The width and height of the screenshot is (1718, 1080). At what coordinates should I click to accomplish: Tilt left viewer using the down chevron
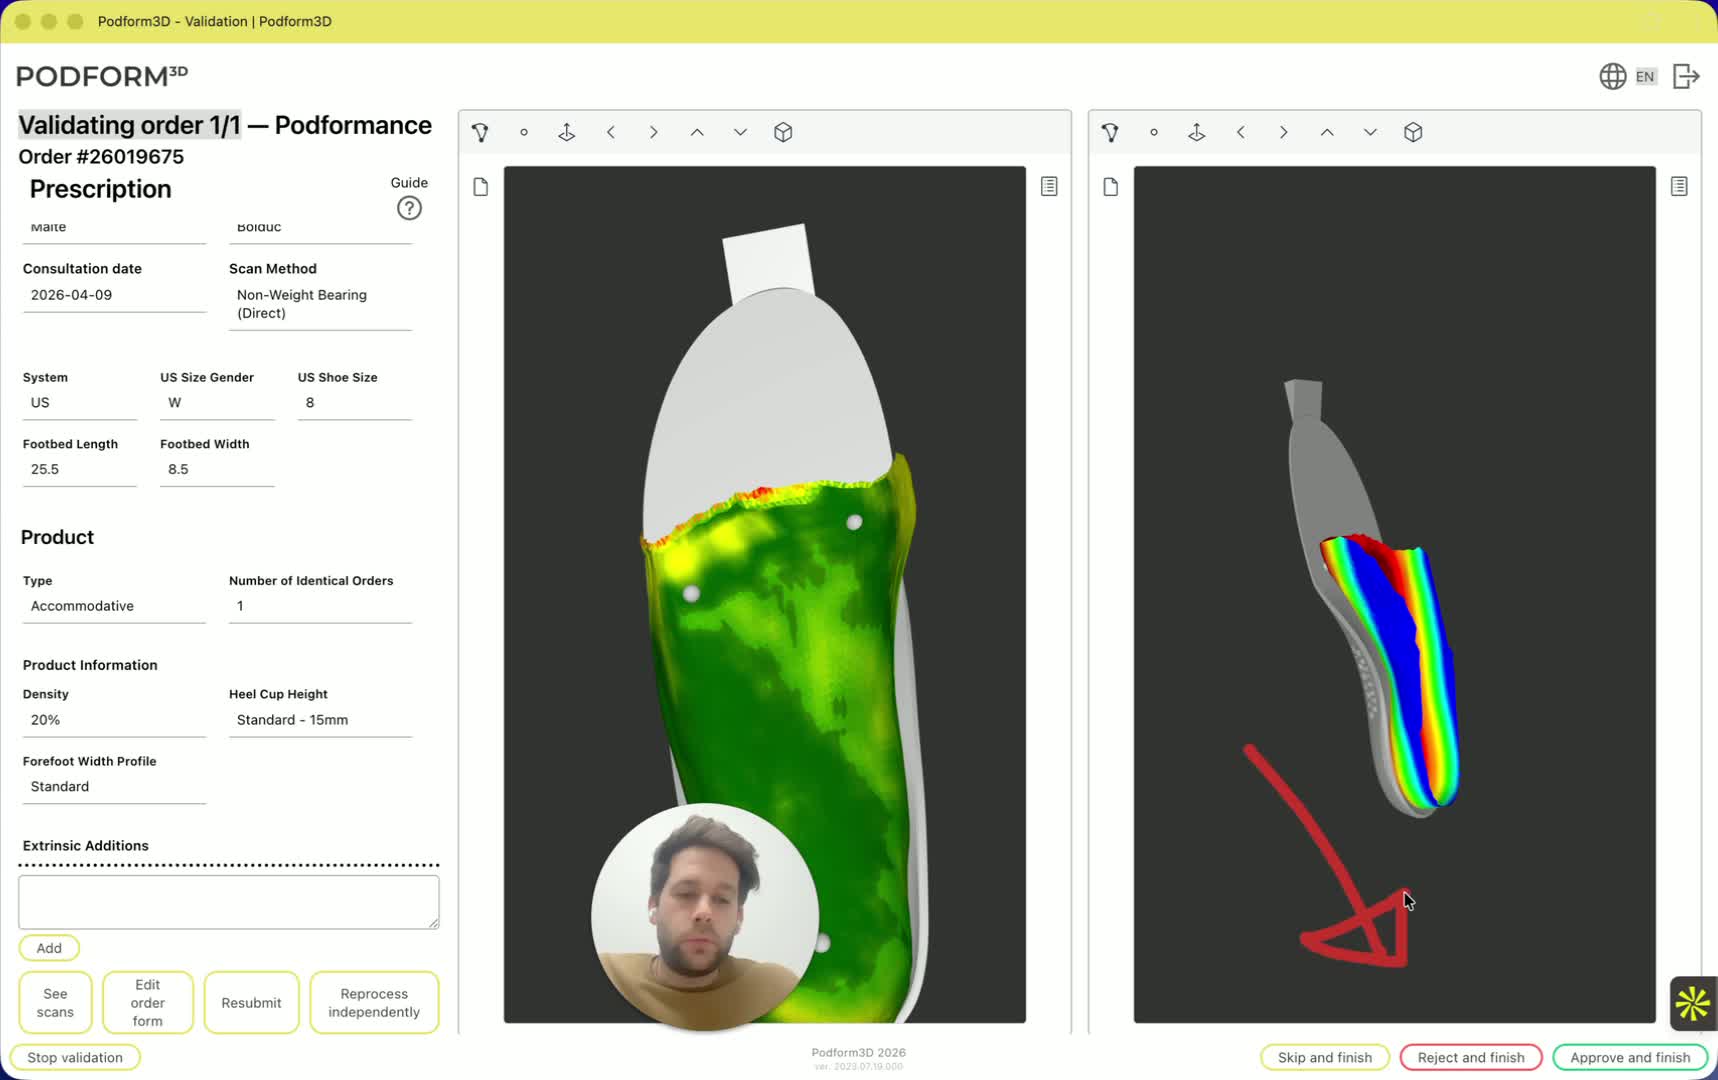[740, 132]
